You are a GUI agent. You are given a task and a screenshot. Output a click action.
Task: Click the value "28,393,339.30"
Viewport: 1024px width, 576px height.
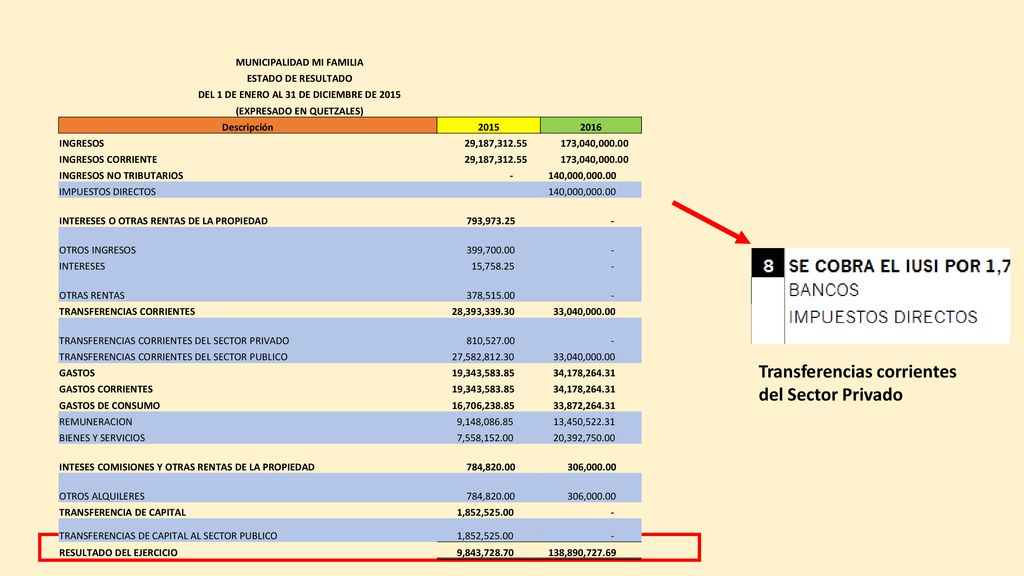483,312
